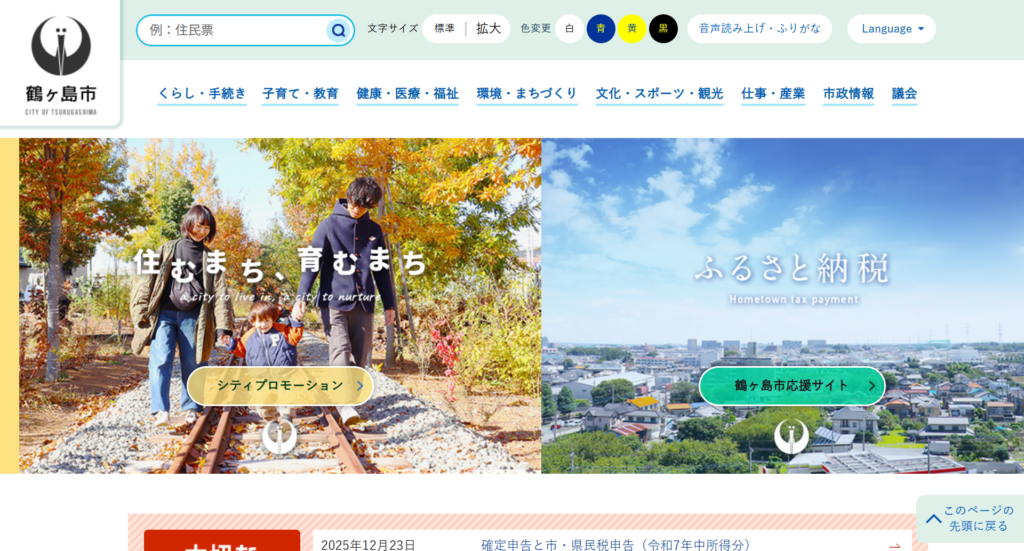Set text size to 拡大
The image size is (1024, 551).
point(488,29)
